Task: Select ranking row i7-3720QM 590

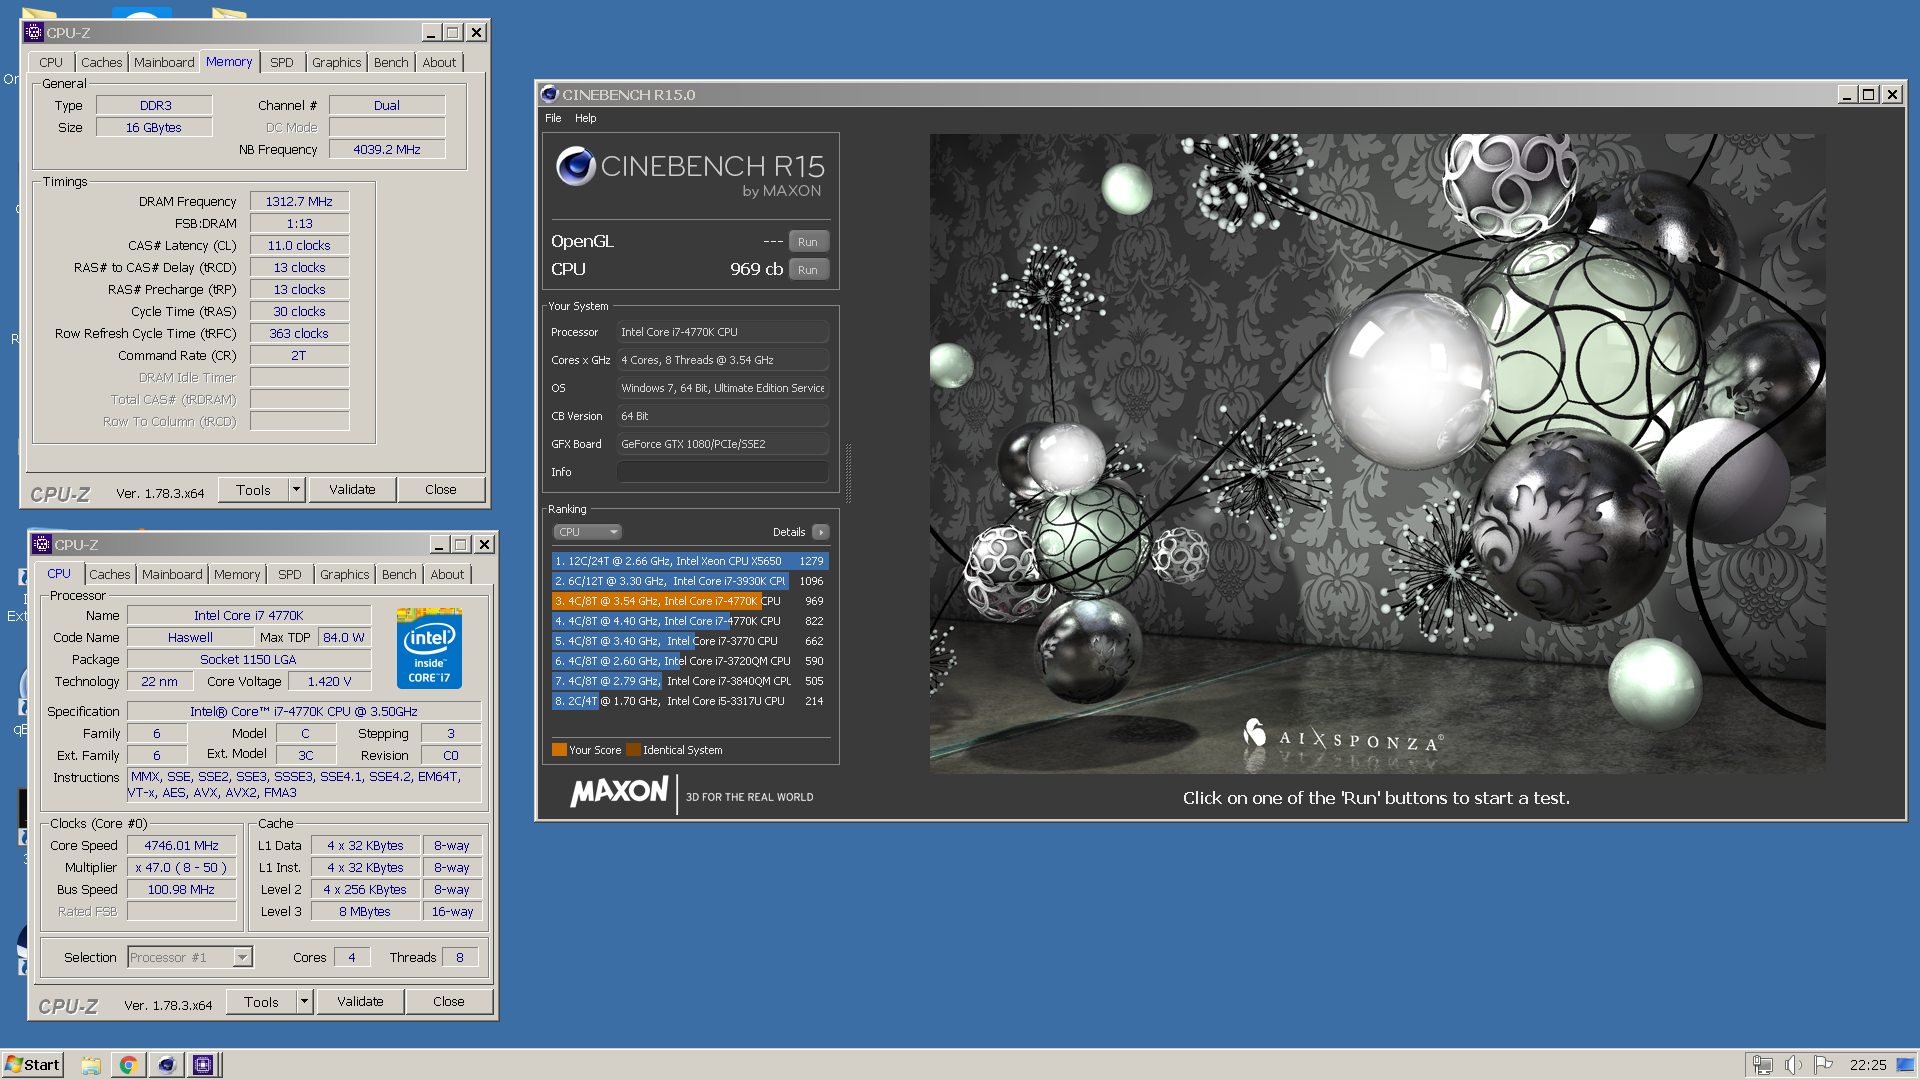Action: (x=690, y=661)
